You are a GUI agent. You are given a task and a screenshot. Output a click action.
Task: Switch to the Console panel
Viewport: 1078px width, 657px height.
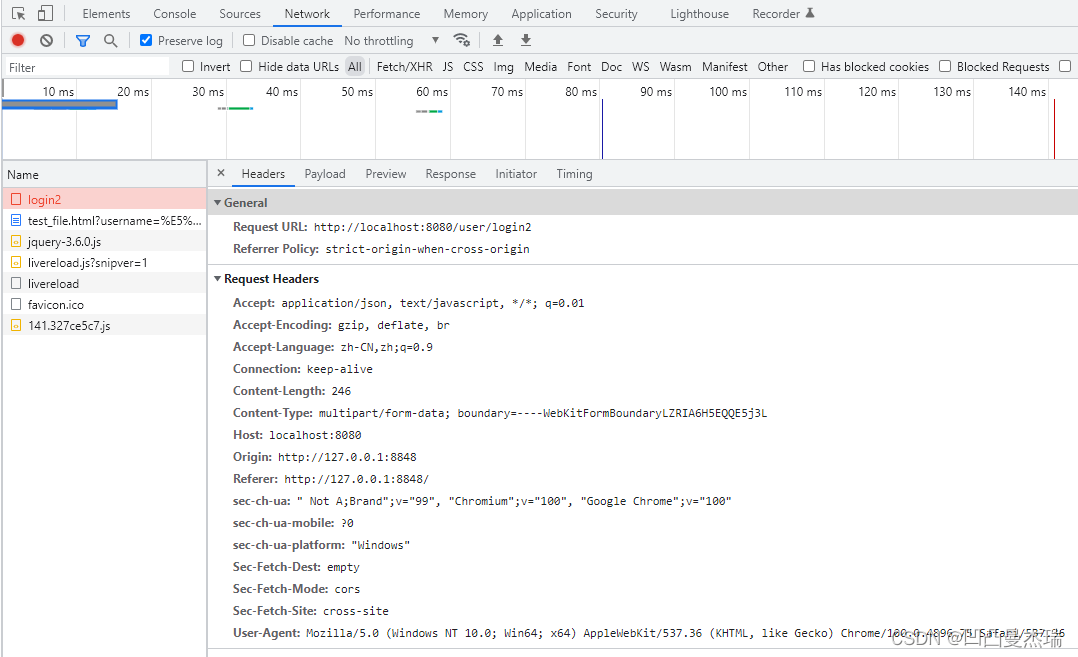pos(175,14)
